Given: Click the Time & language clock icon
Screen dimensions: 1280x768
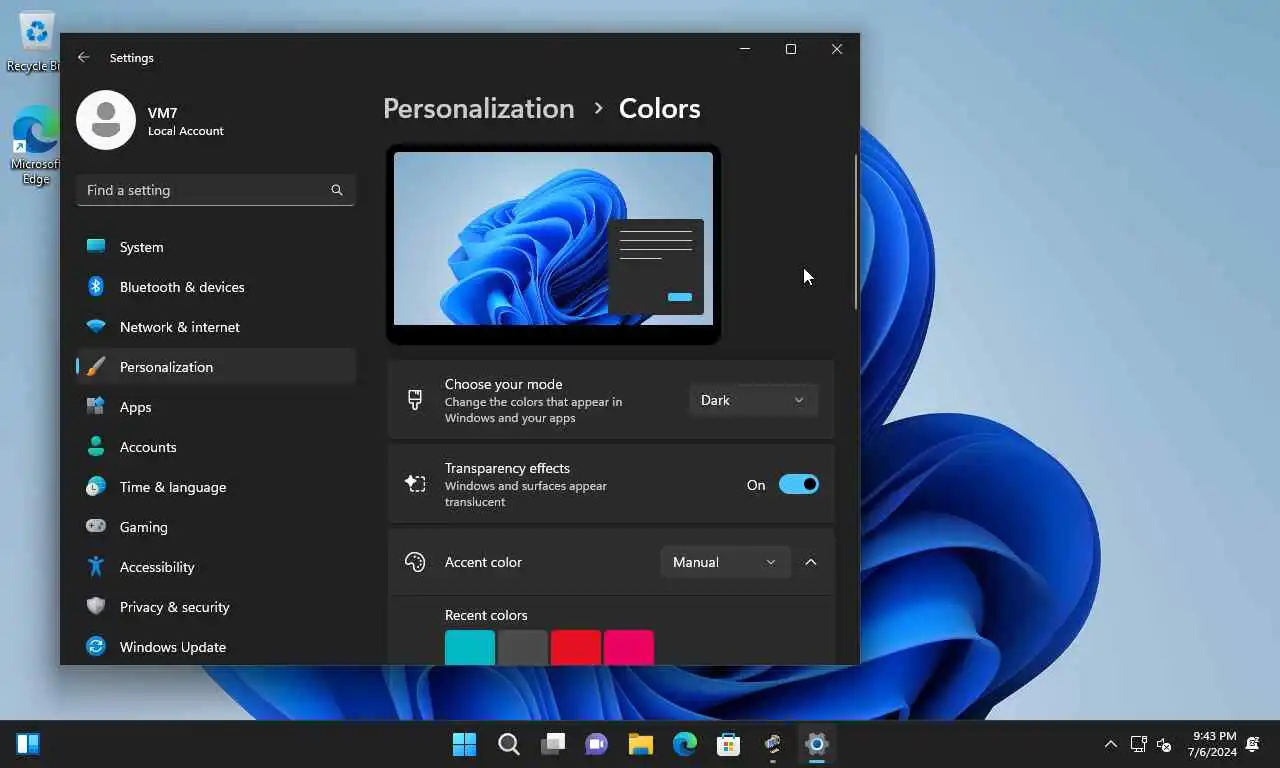Looking at the screenshot, I should tap(96, 487).
